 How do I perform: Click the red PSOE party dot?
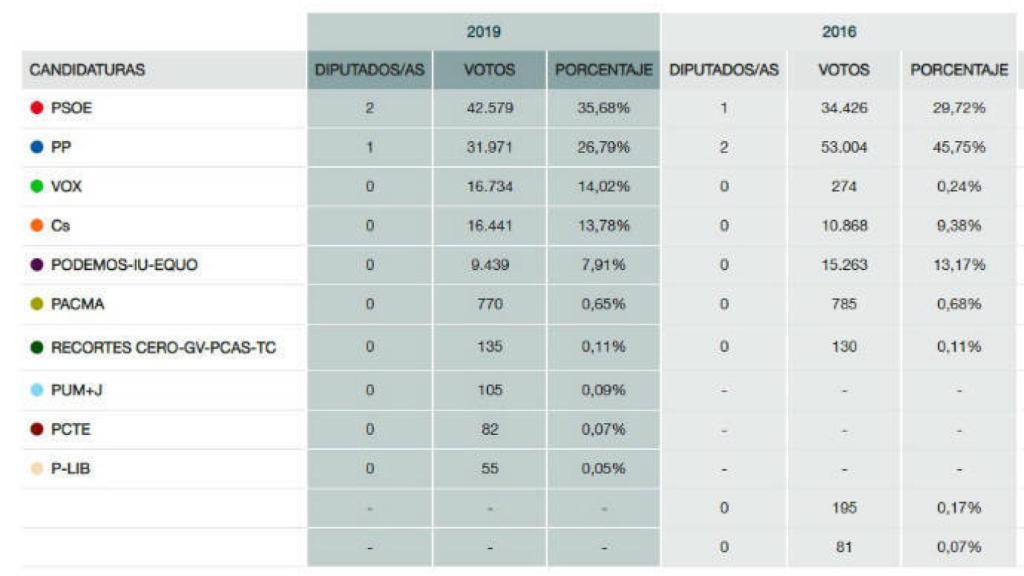point(37,108)
